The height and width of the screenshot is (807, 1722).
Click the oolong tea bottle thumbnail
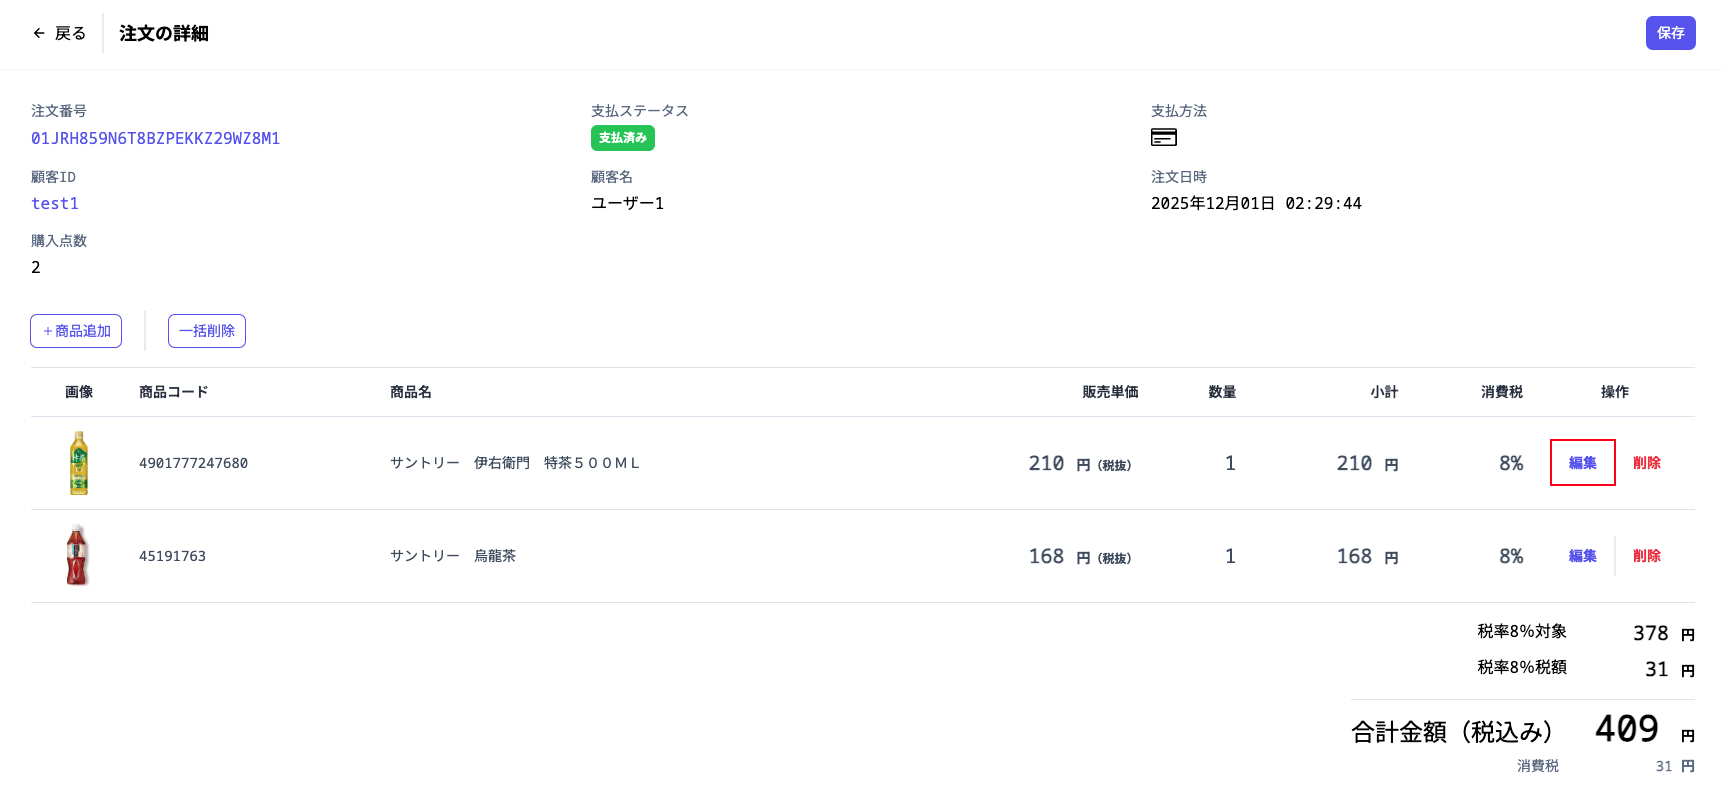coord(78,555)
